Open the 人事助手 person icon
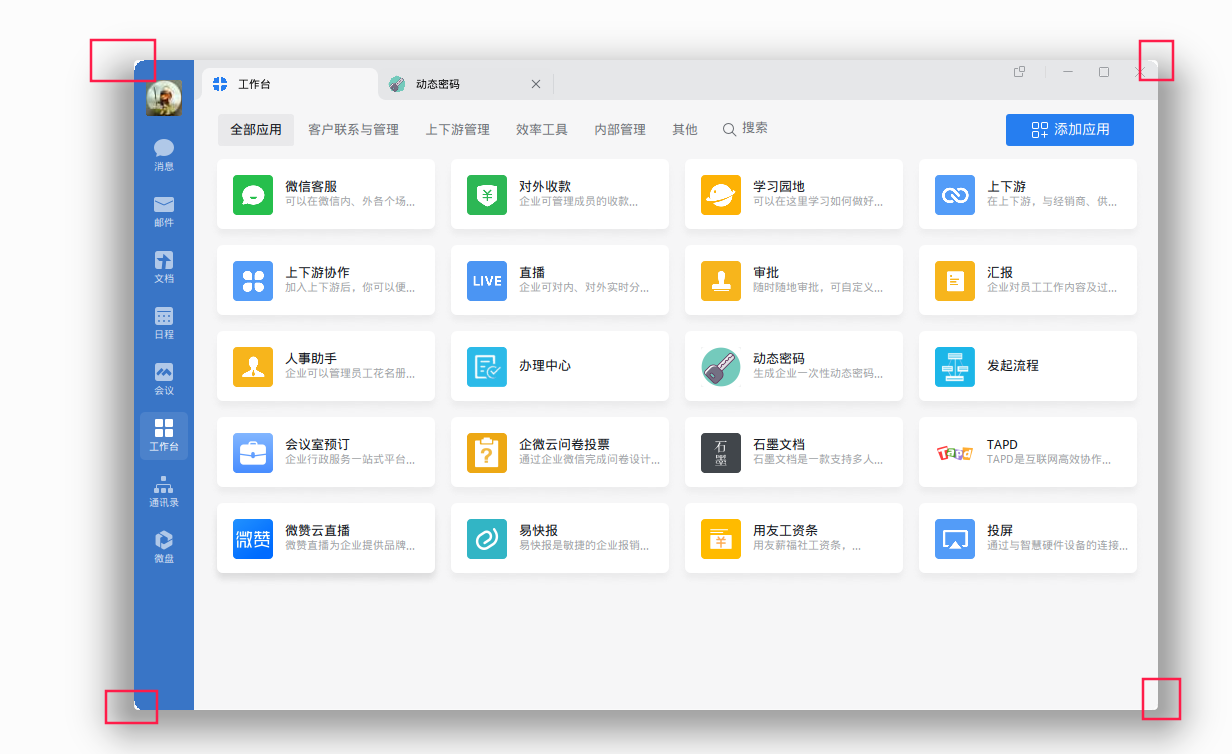 tap(253, 367)
